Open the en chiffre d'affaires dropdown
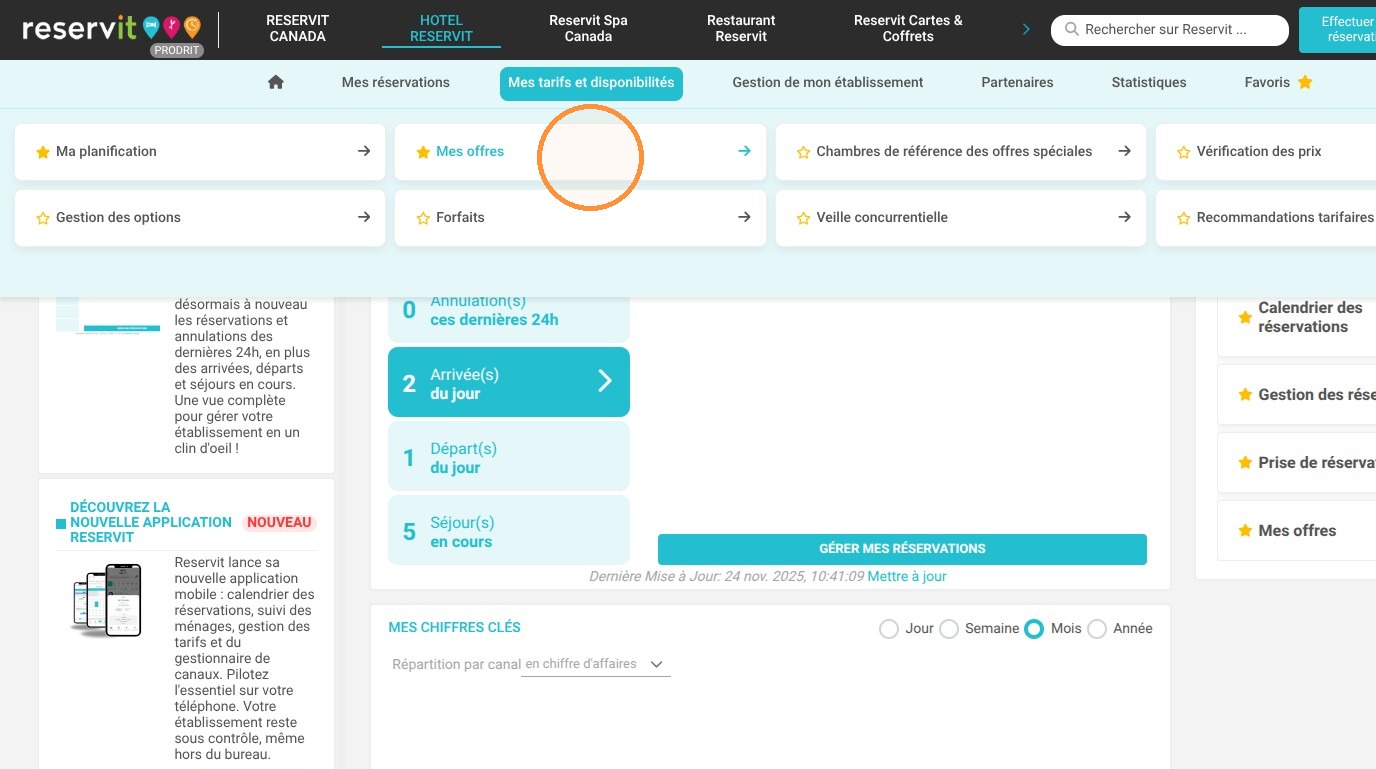 (596, 664)
